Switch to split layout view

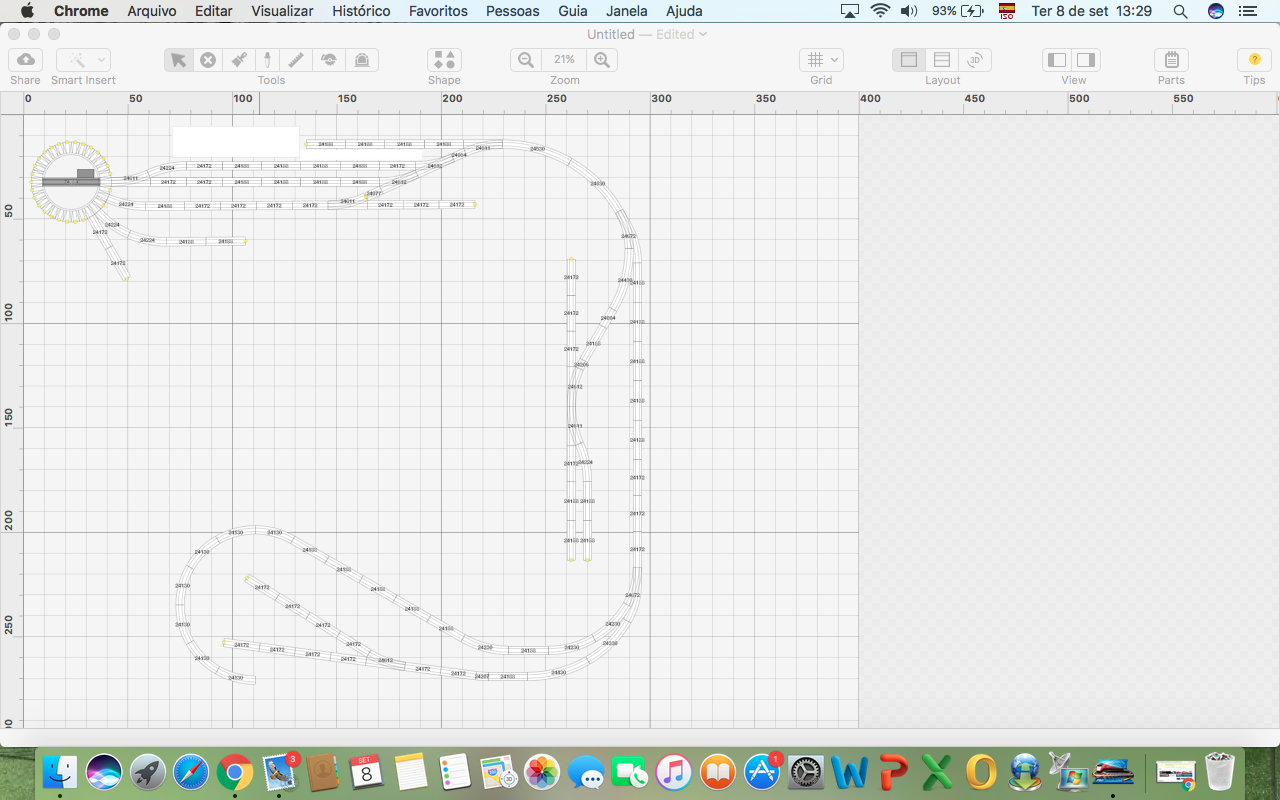941,60
